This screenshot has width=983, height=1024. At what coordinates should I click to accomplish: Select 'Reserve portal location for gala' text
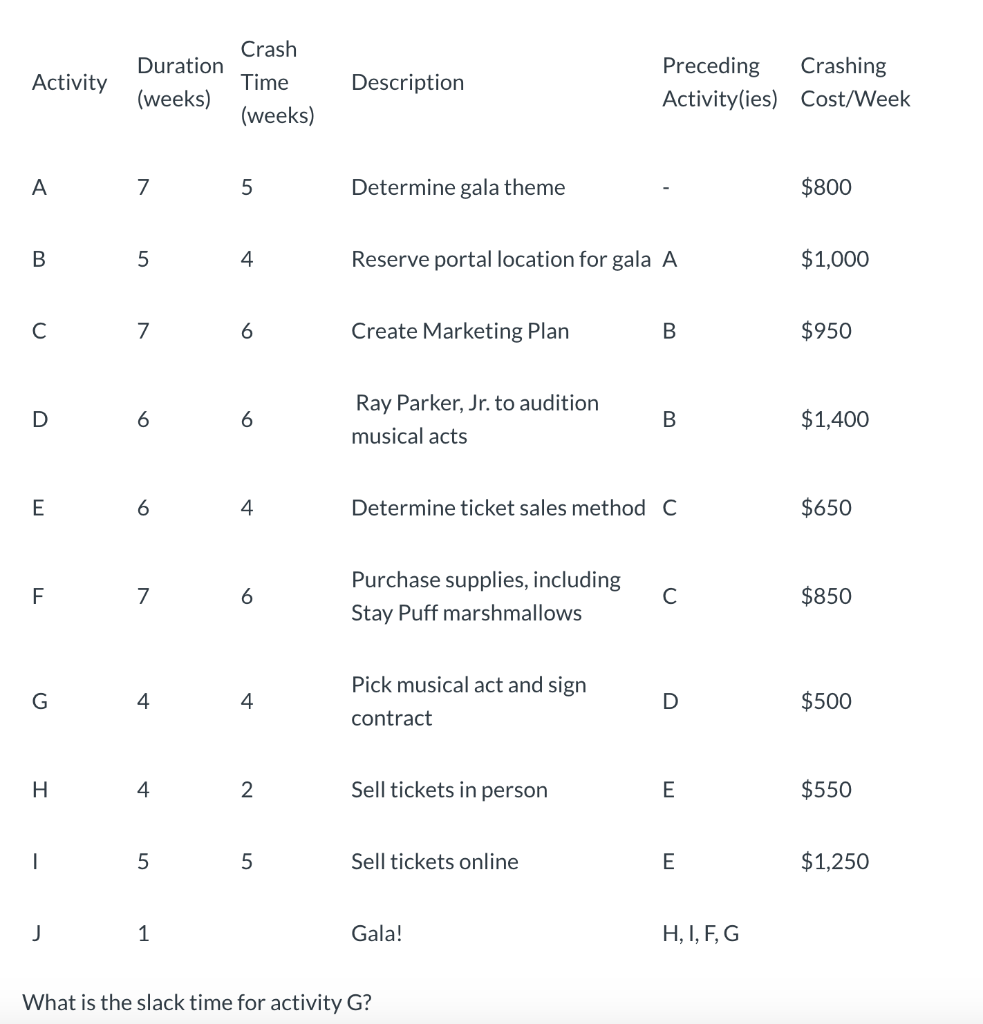[500, 259]
